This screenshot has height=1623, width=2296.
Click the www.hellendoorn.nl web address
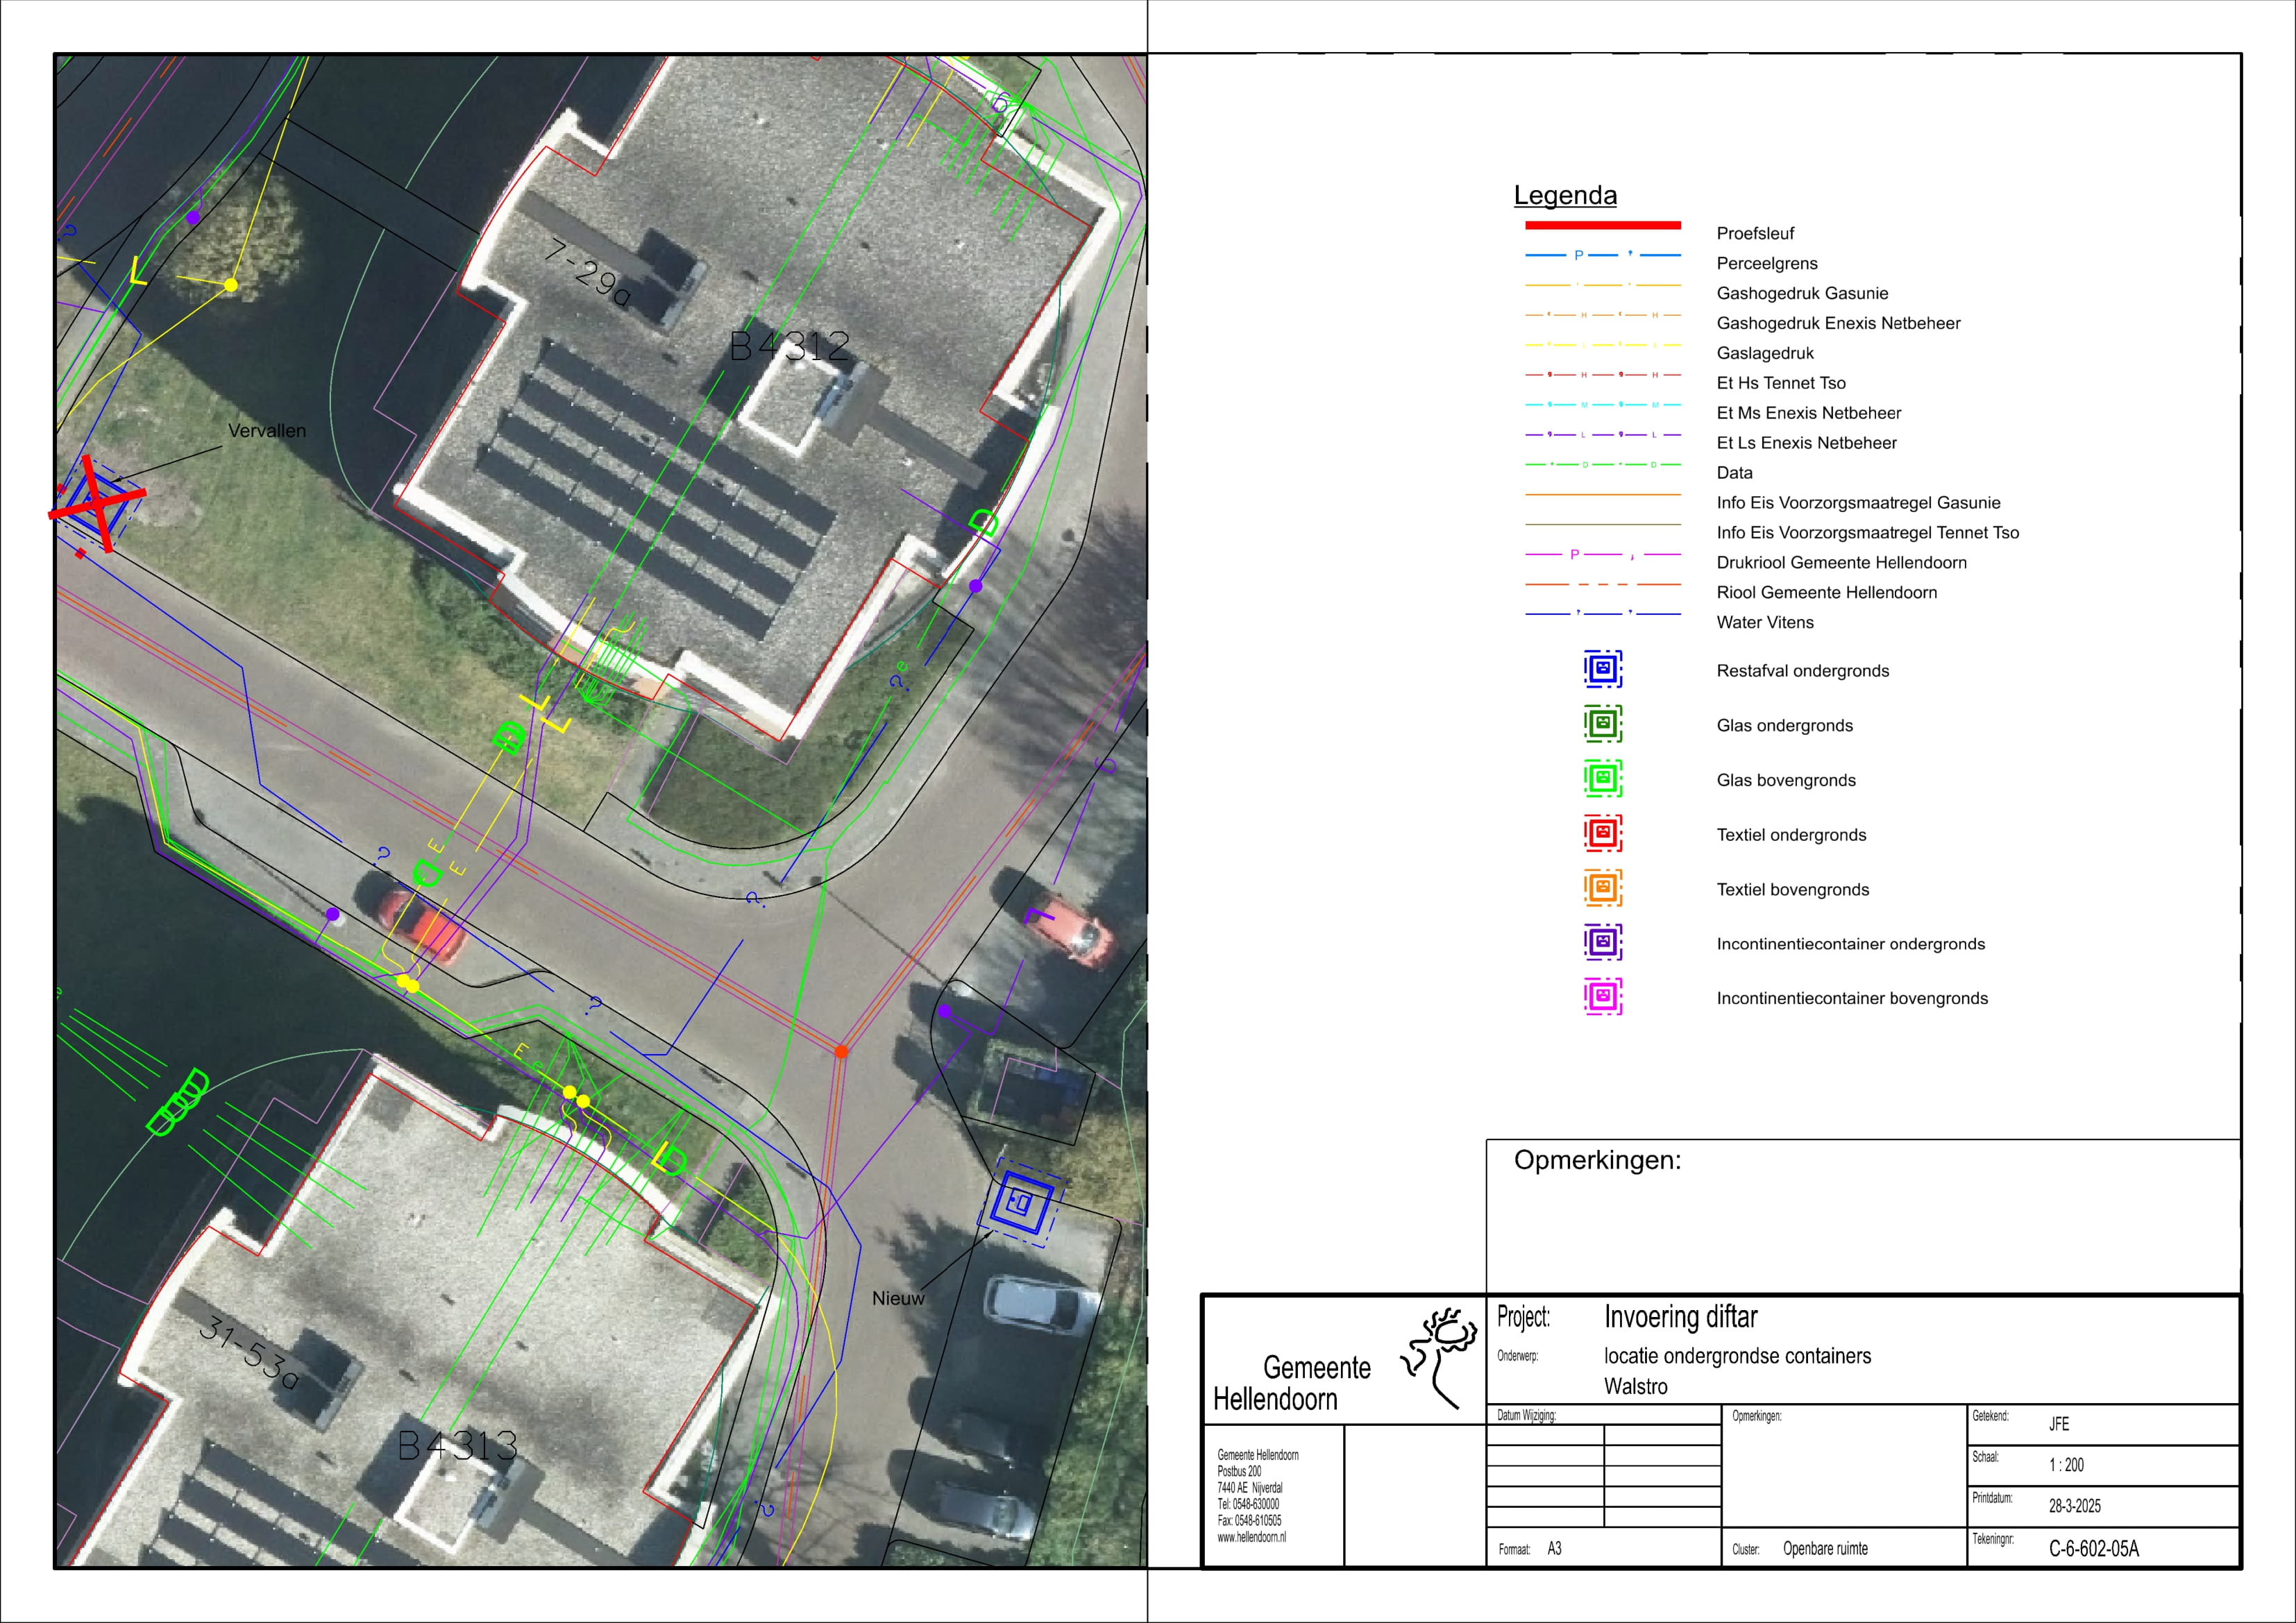tap(1251, 1538)
